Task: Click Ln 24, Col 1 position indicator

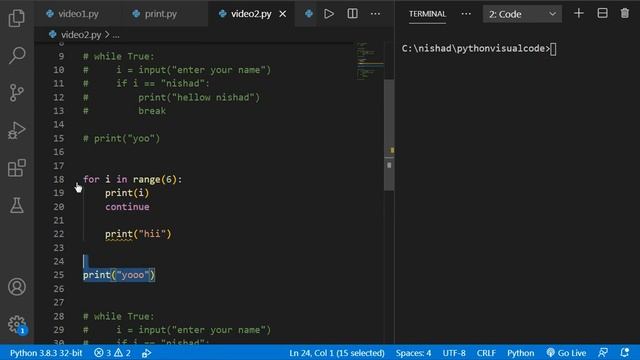Action: coord(337,353)
